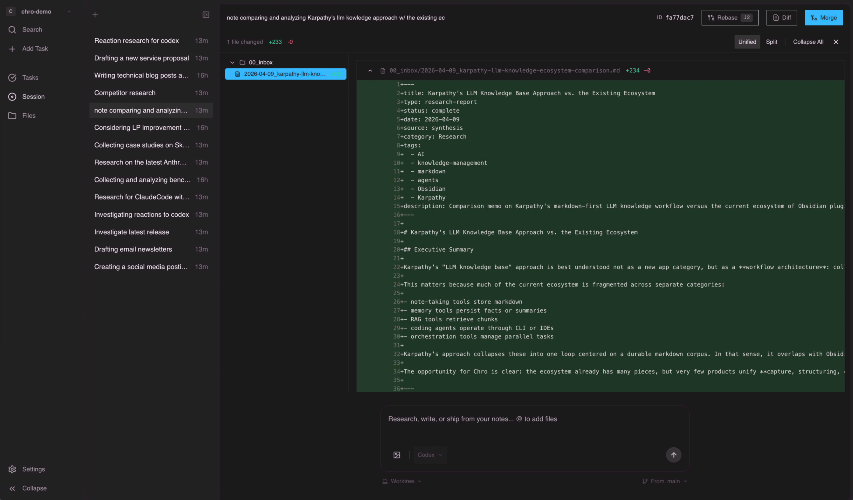Click the send arrow button
Image resolution: width=853 pixels, height=500 pixels.
[673, 455]
